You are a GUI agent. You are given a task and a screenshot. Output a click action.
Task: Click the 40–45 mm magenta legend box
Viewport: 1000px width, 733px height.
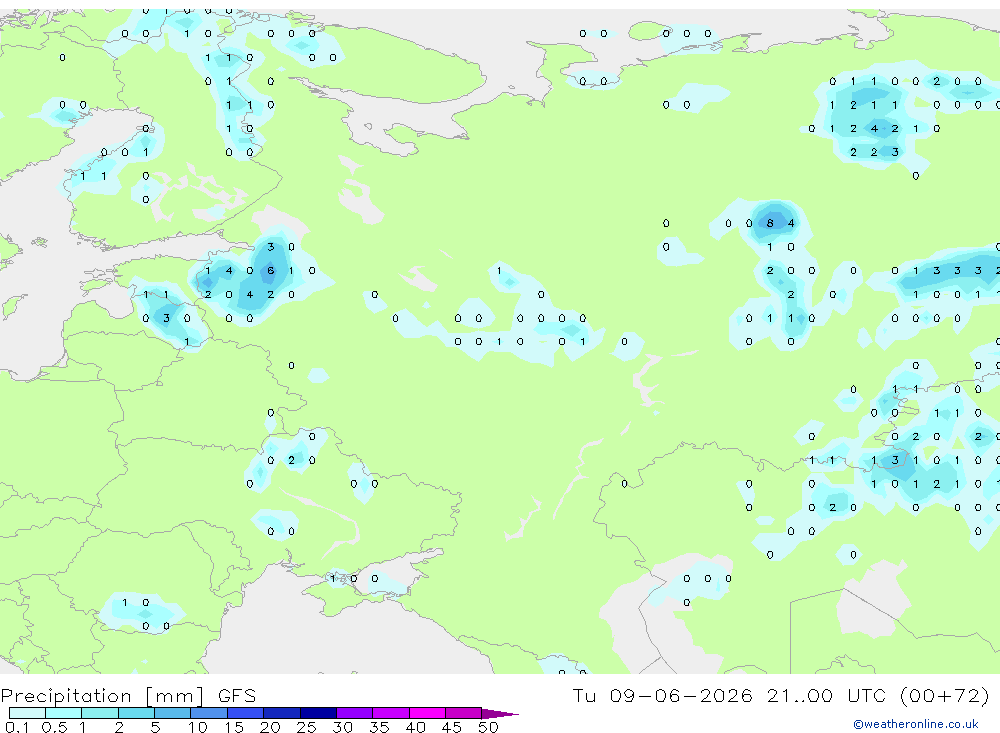427,713
